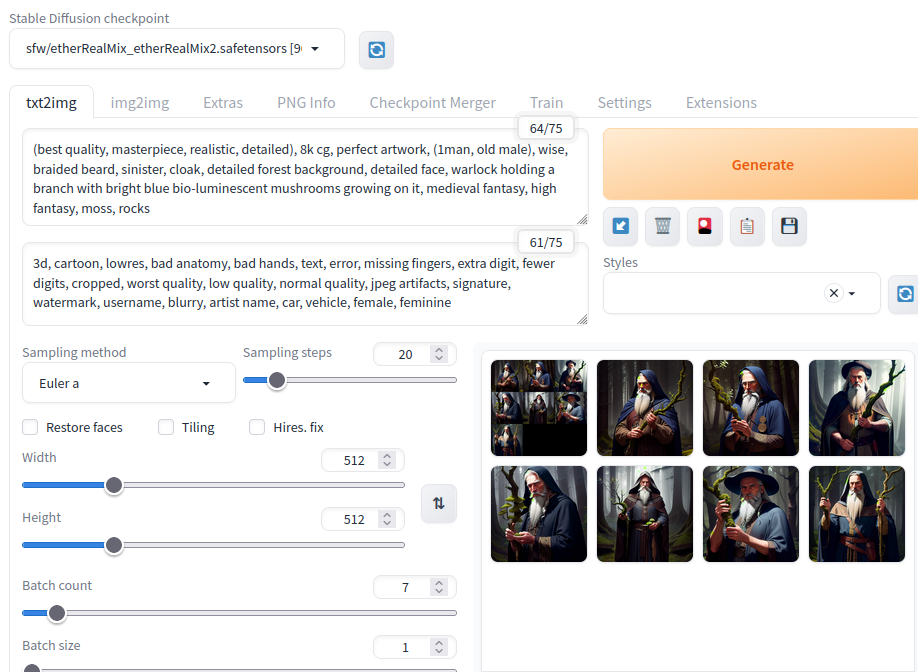The width and height of the screenshot is (918, 672).
Task: Click the read-prompt arrow icon under Generate
Action: (x=621, y=226)
